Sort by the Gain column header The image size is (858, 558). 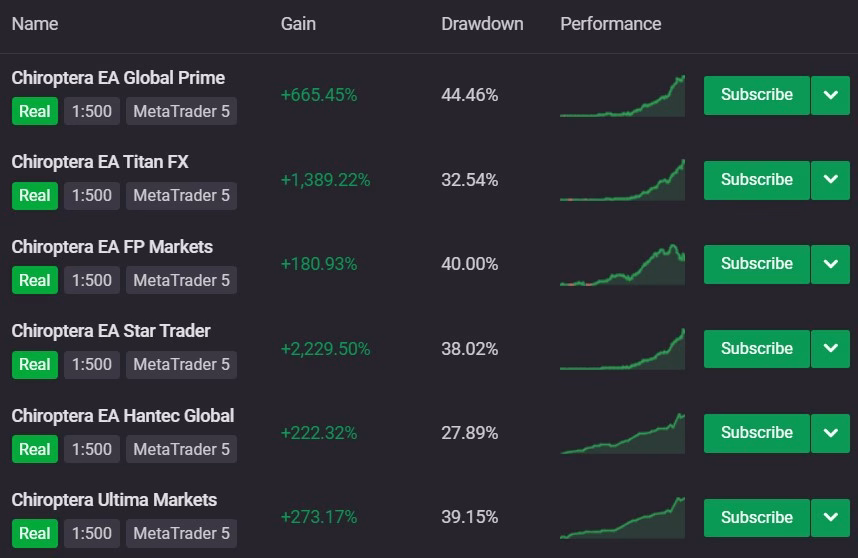(x=298, y=24)
